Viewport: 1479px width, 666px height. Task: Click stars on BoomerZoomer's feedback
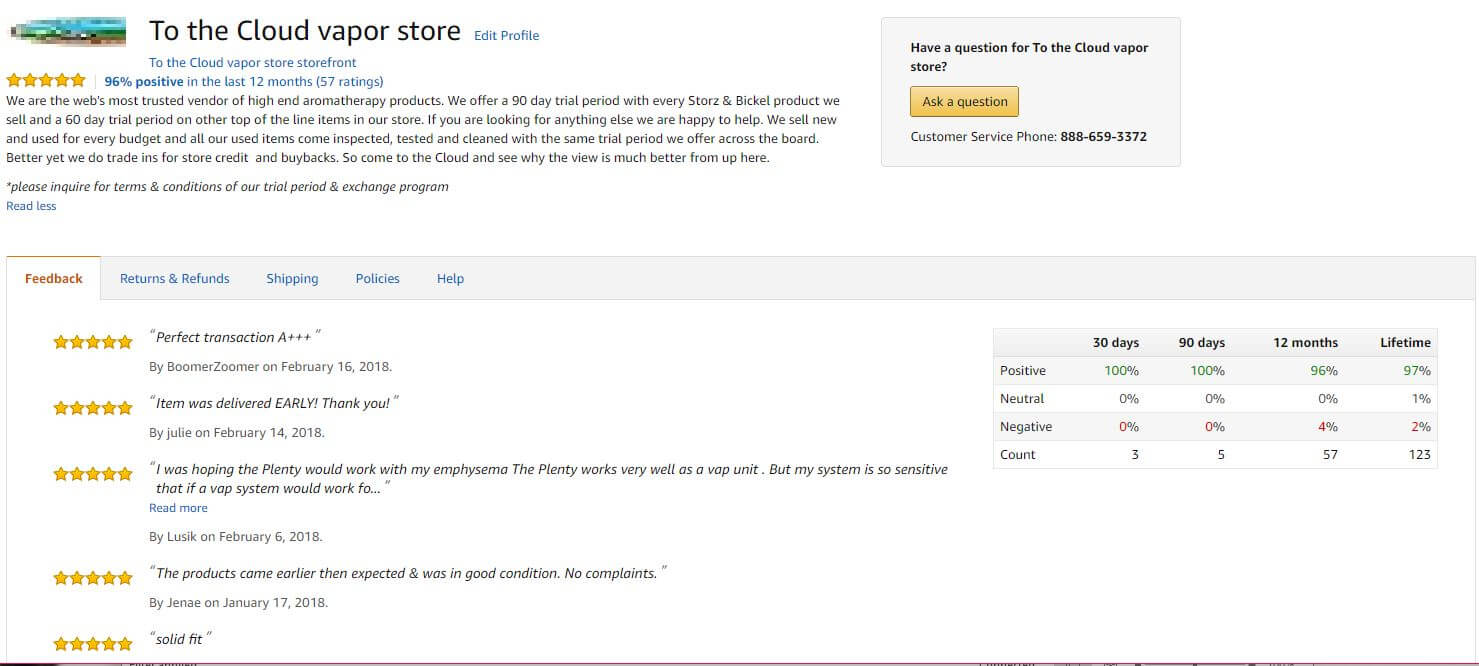pos(93,342)
